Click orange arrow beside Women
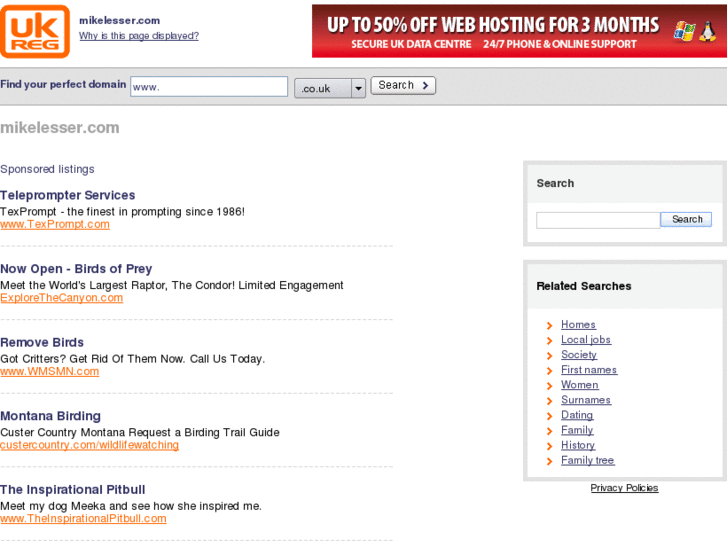The width and height of the screenshot is (727, 545). pyautogui.click(x=549, y=386)
